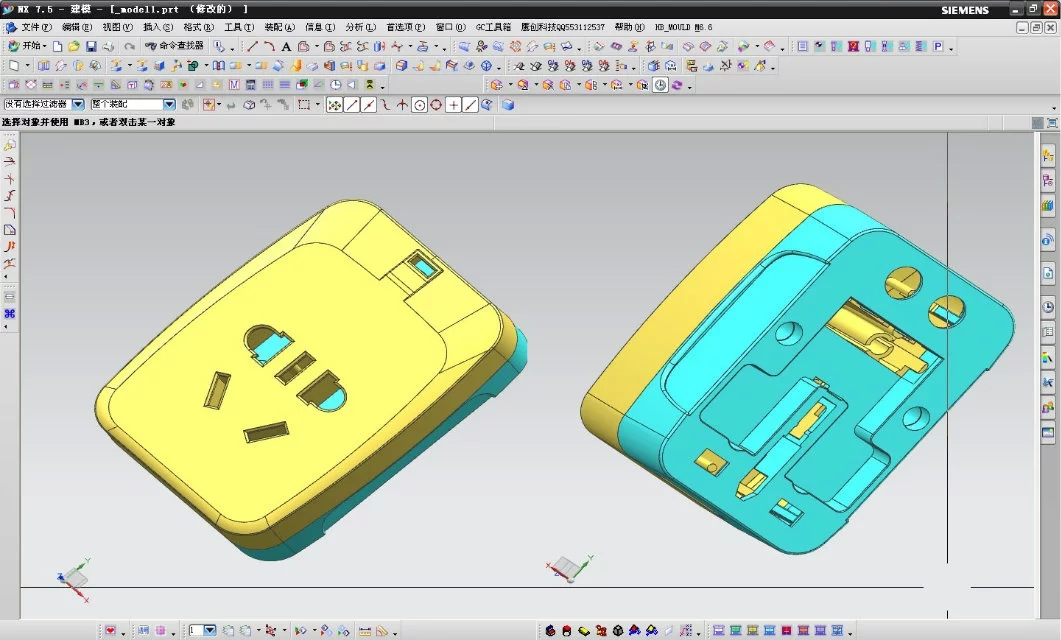
Task: Click the text 'A' annotation tool
Action: (x=286, y=46)
